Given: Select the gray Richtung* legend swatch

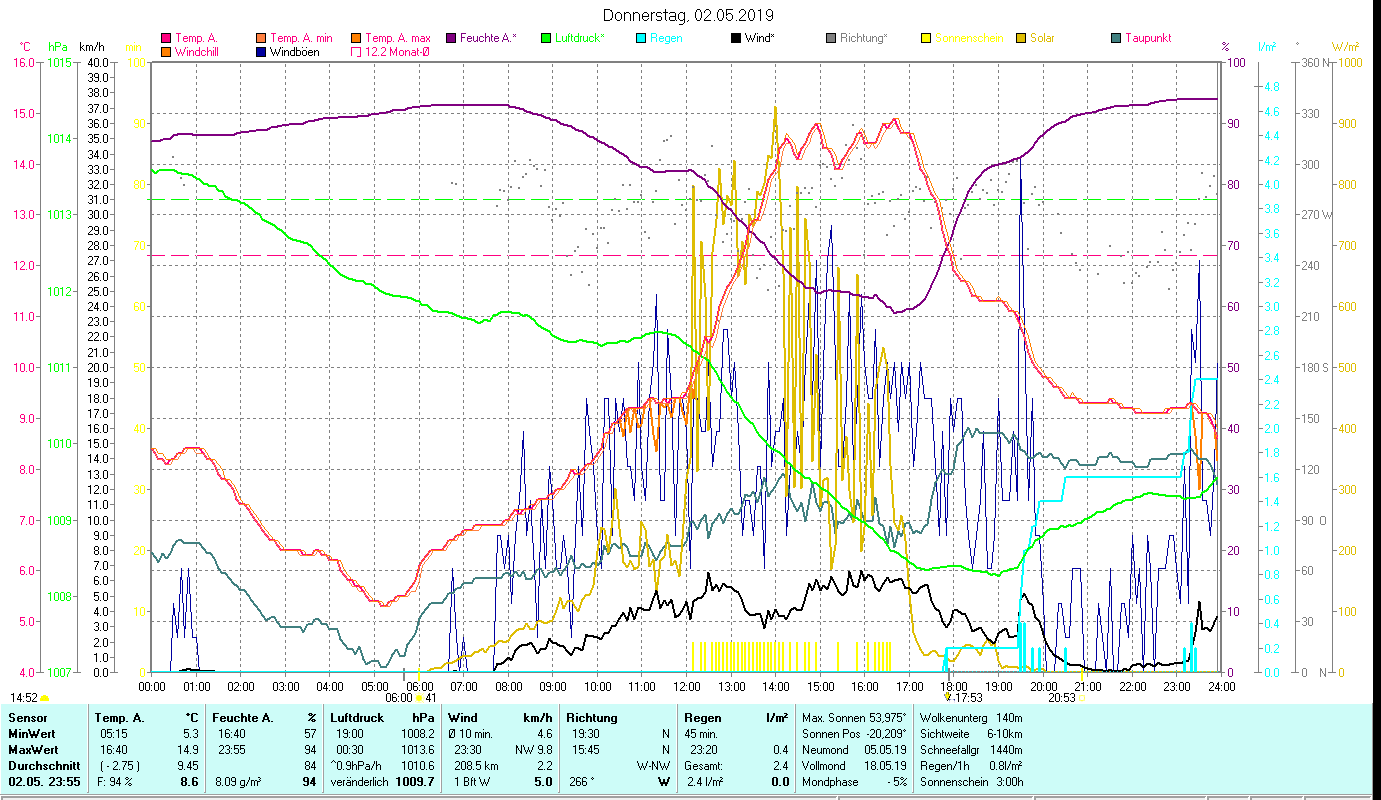Looking at the screenshot, I should click(x=831, y=38).
